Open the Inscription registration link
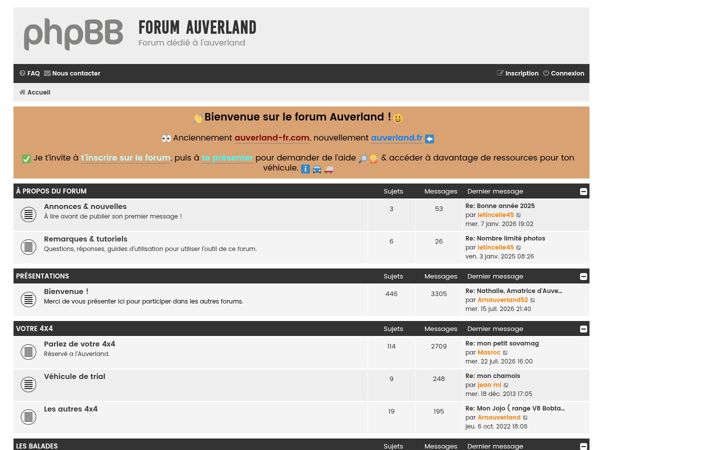 518,73
